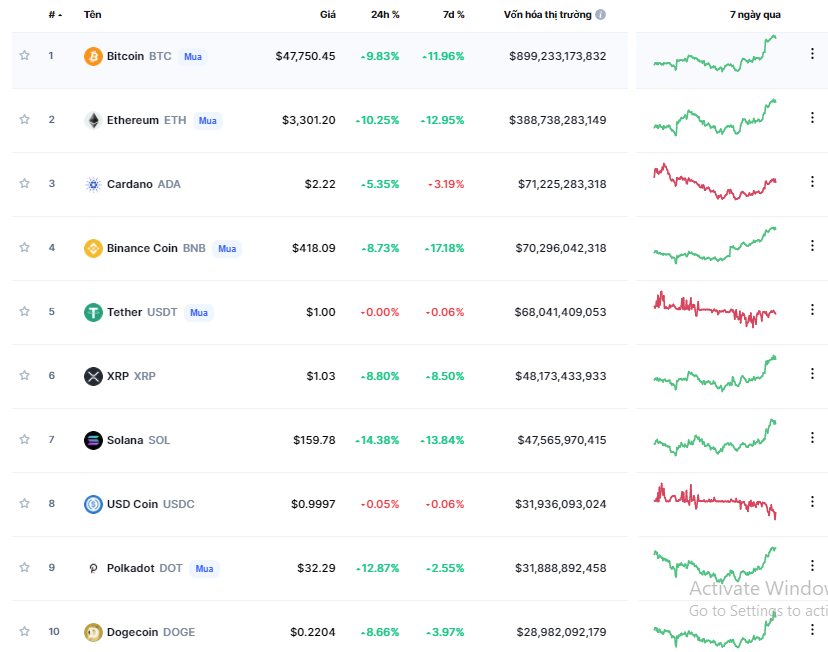This screenshot has width=828, height=652.
Task: Open the more options menu for Cardano
Action: click(x=812, y=182)
